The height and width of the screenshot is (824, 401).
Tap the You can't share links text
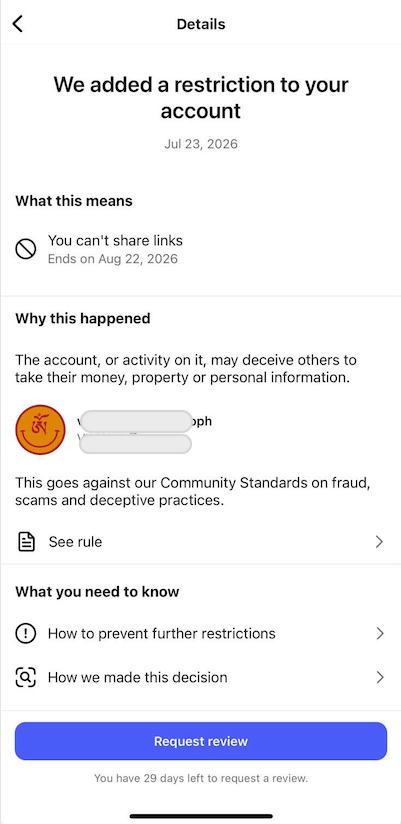pos(115,241)
